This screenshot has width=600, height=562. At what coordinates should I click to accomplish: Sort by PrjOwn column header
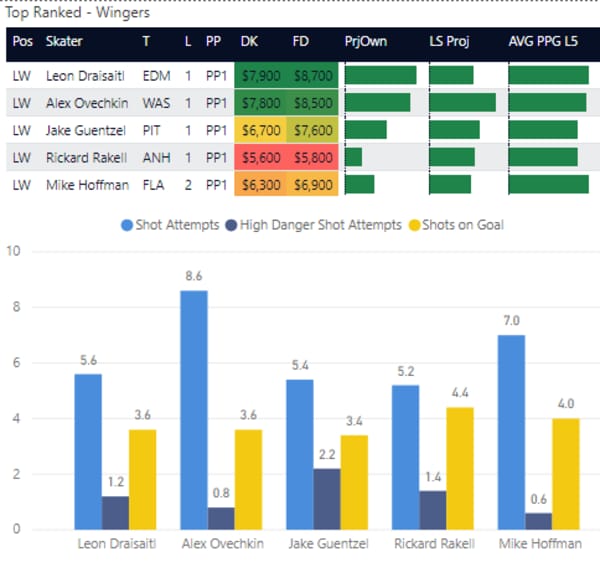pyautogui.click(x=366, y=41)
